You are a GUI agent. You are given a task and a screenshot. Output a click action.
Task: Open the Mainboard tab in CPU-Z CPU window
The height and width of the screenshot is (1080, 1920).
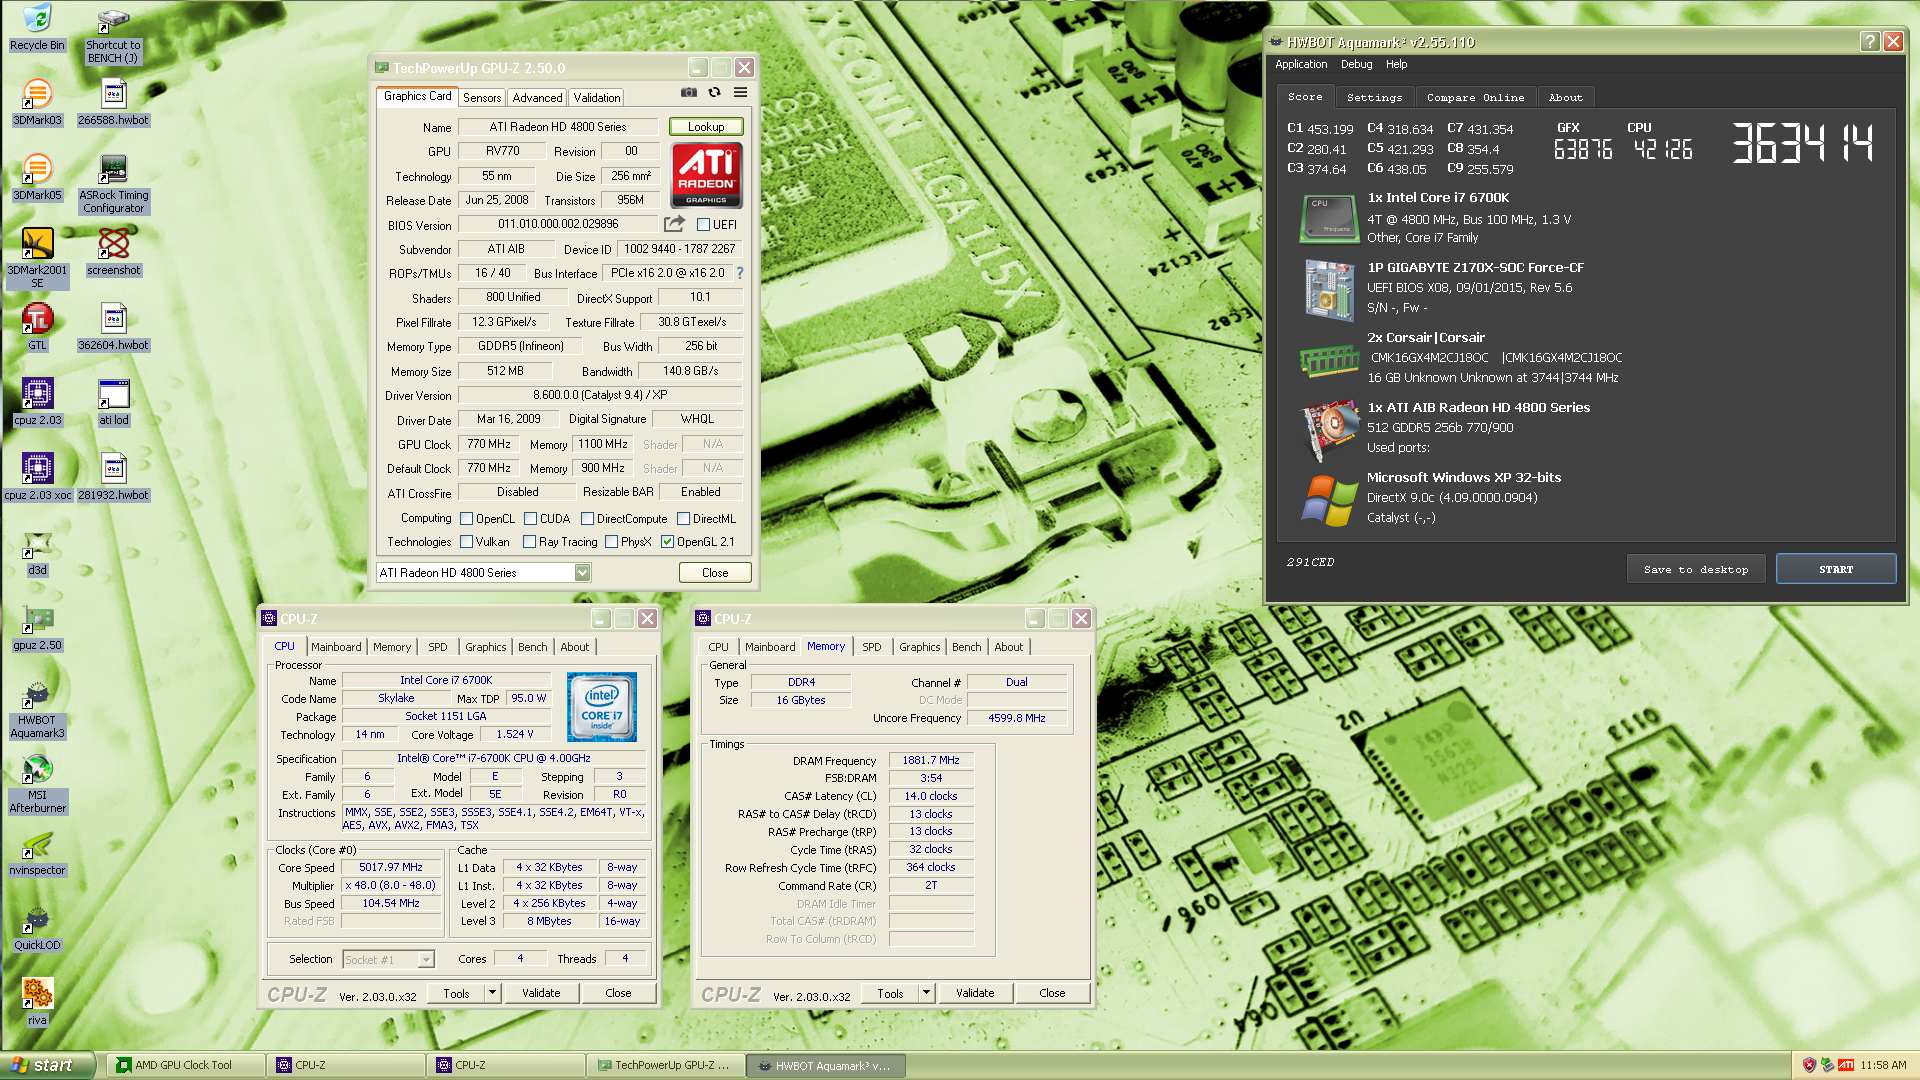tap(336, 647)
